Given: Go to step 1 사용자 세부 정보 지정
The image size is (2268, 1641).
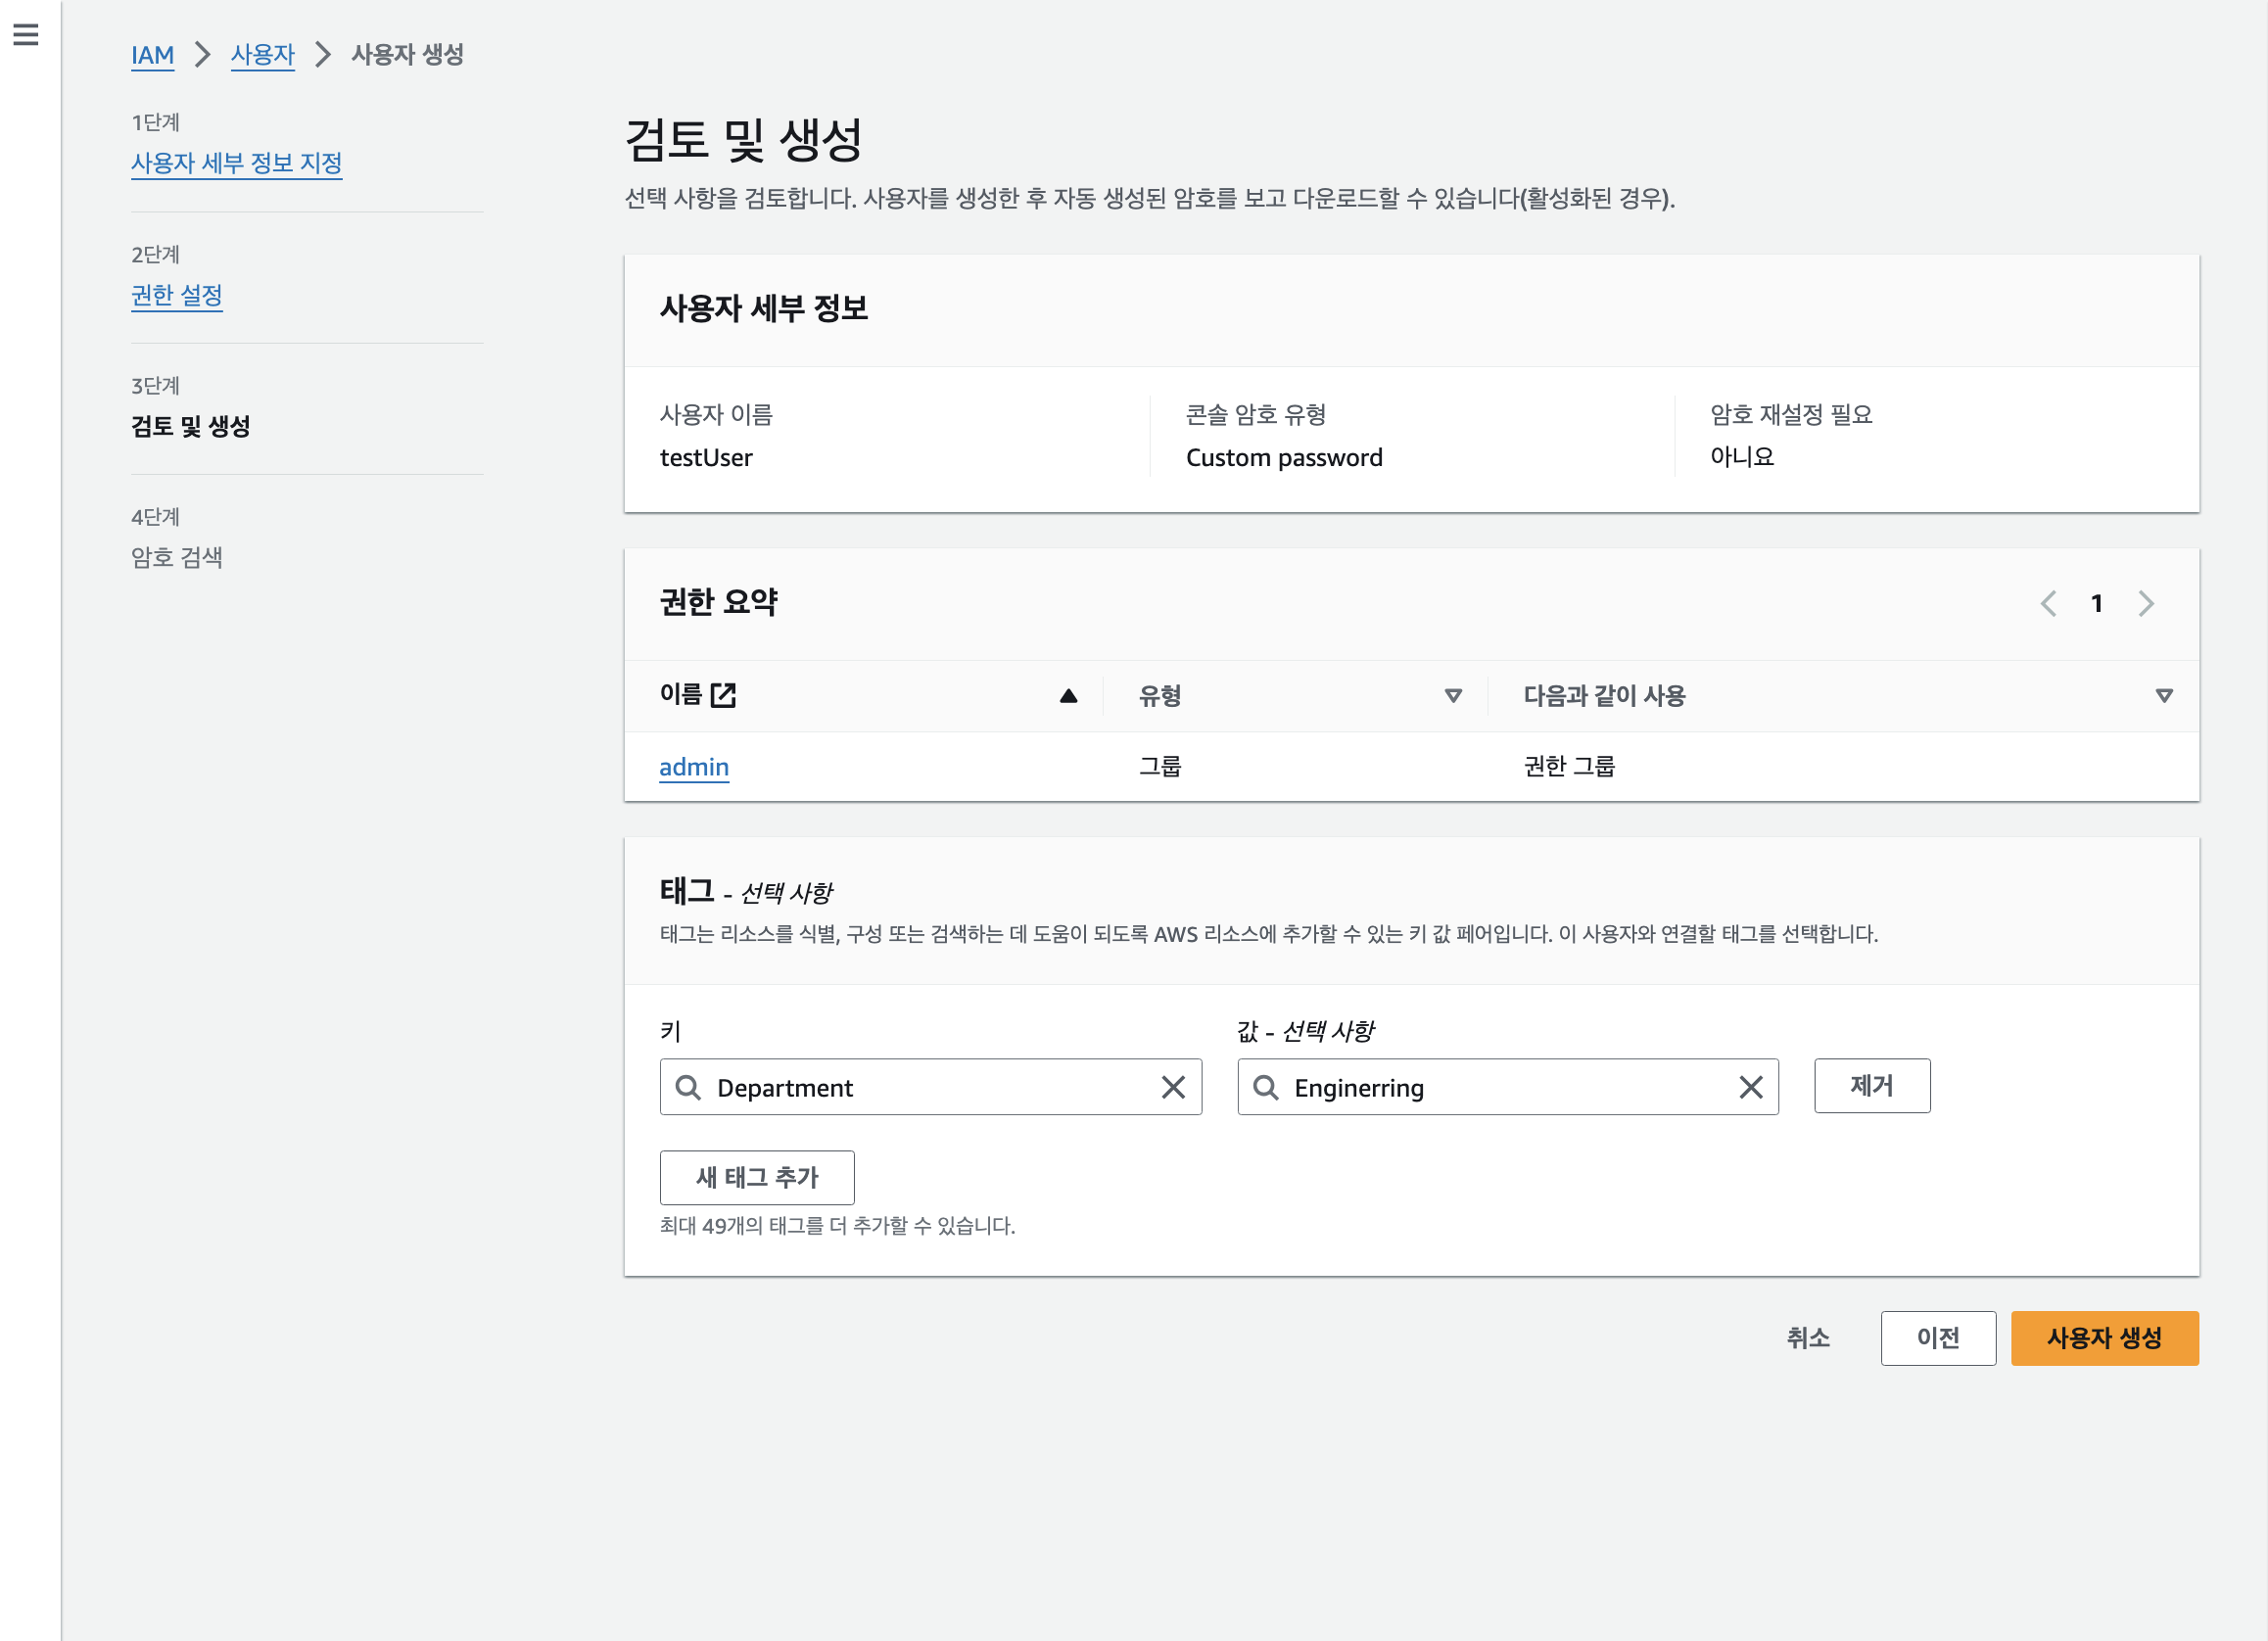Looking at the screenshot, I should click(x=236, y=163).
